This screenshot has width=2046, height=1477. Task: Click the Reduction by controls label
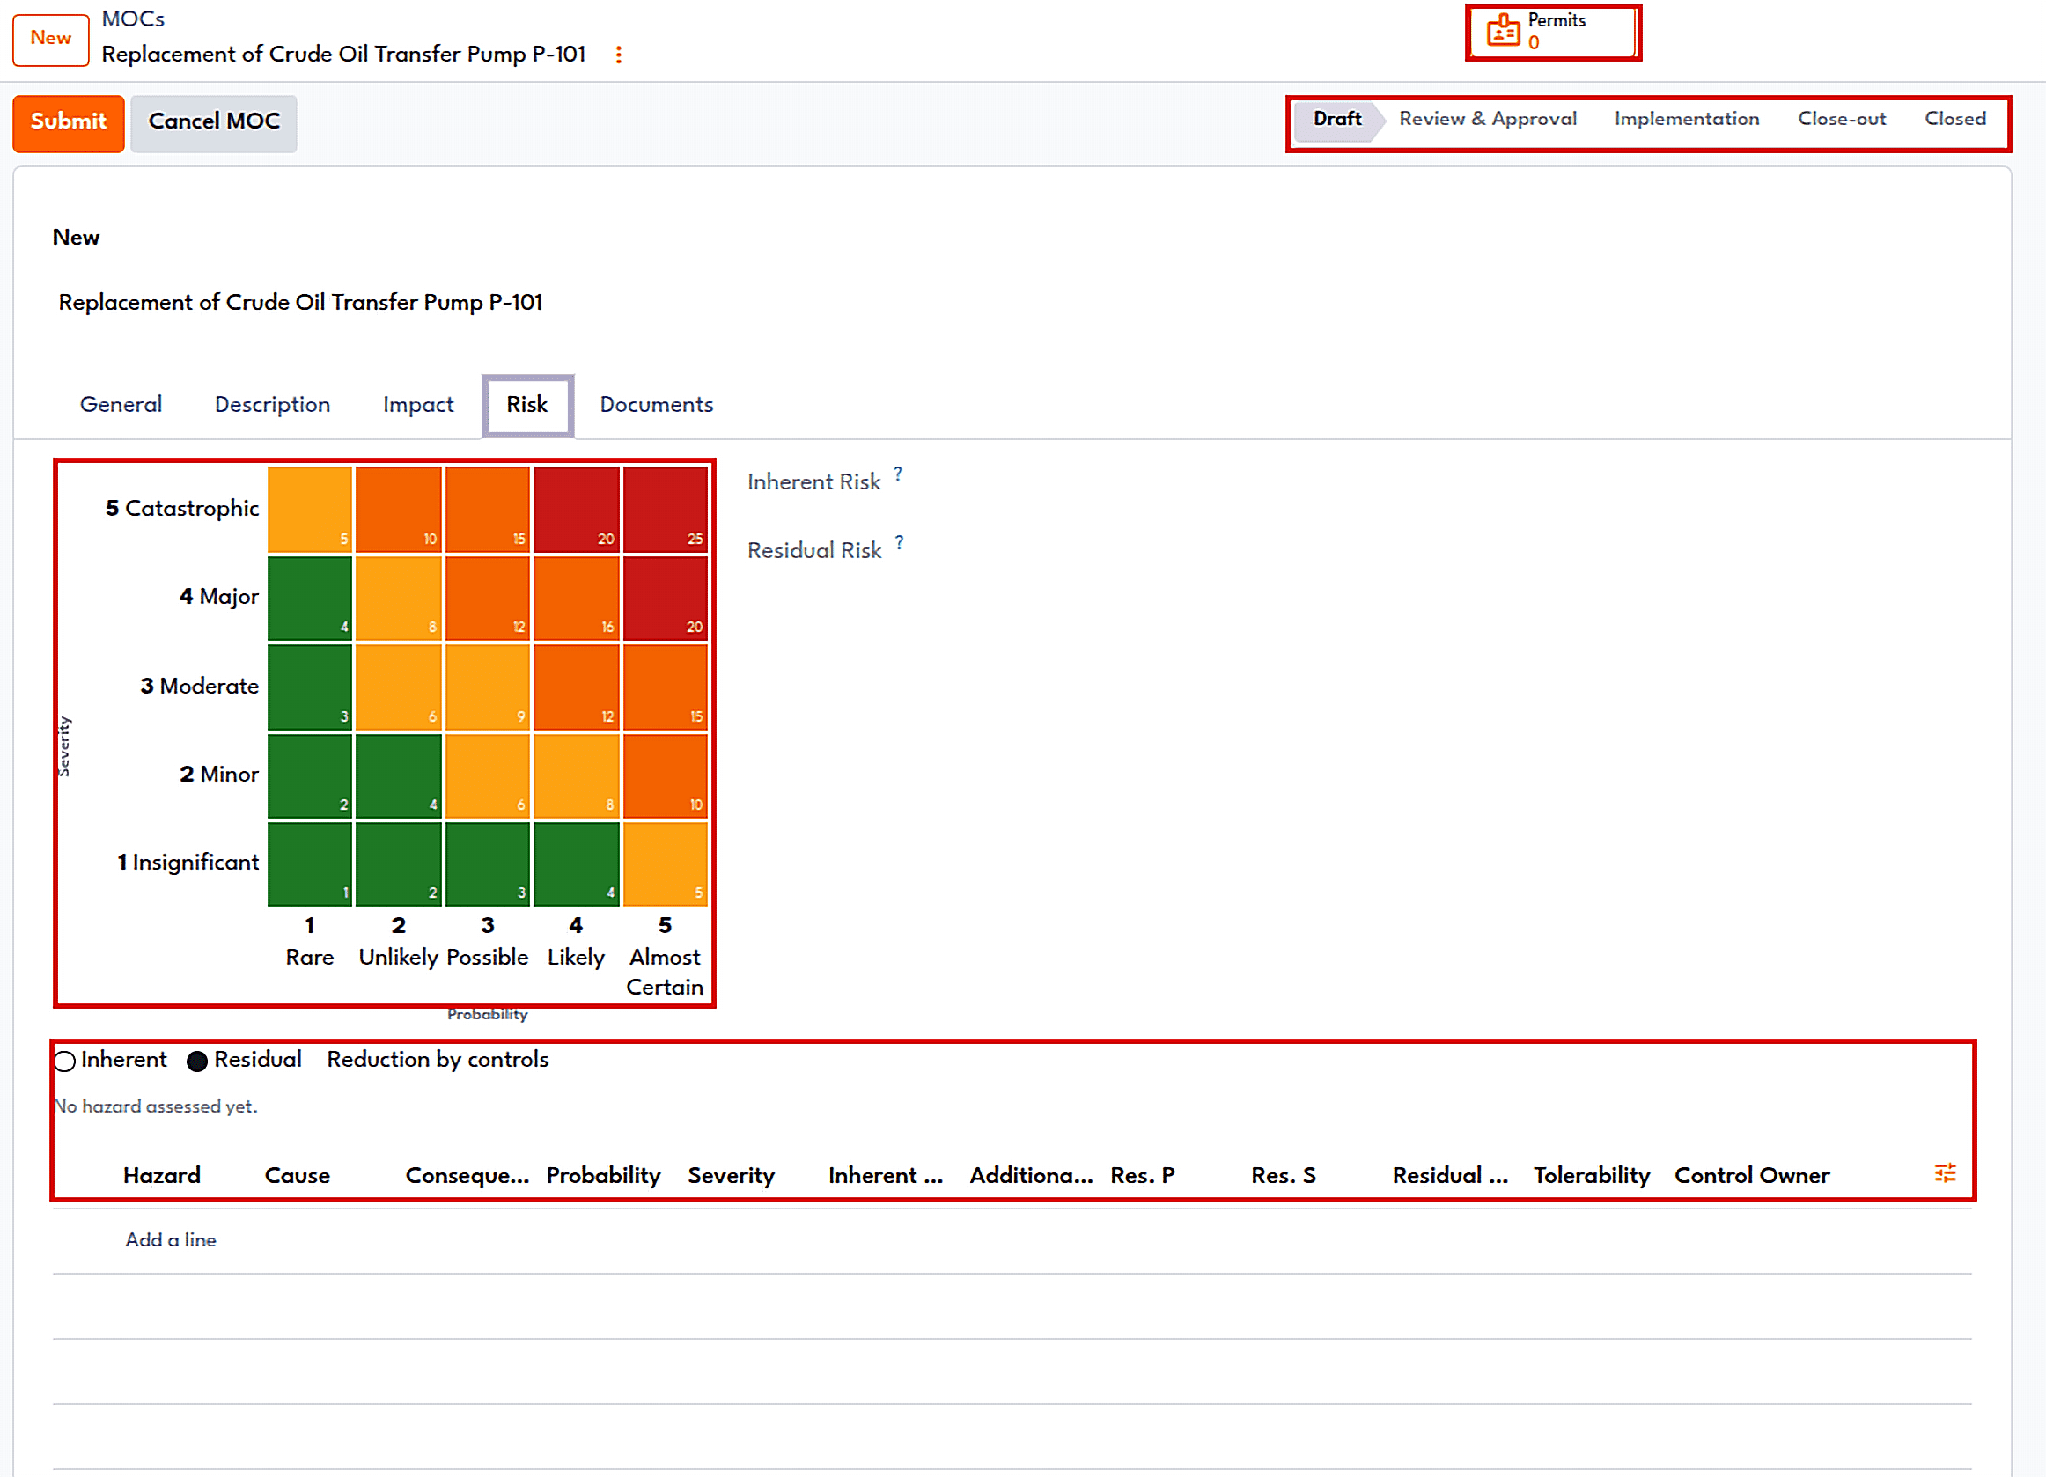[x=437, y=1059]
